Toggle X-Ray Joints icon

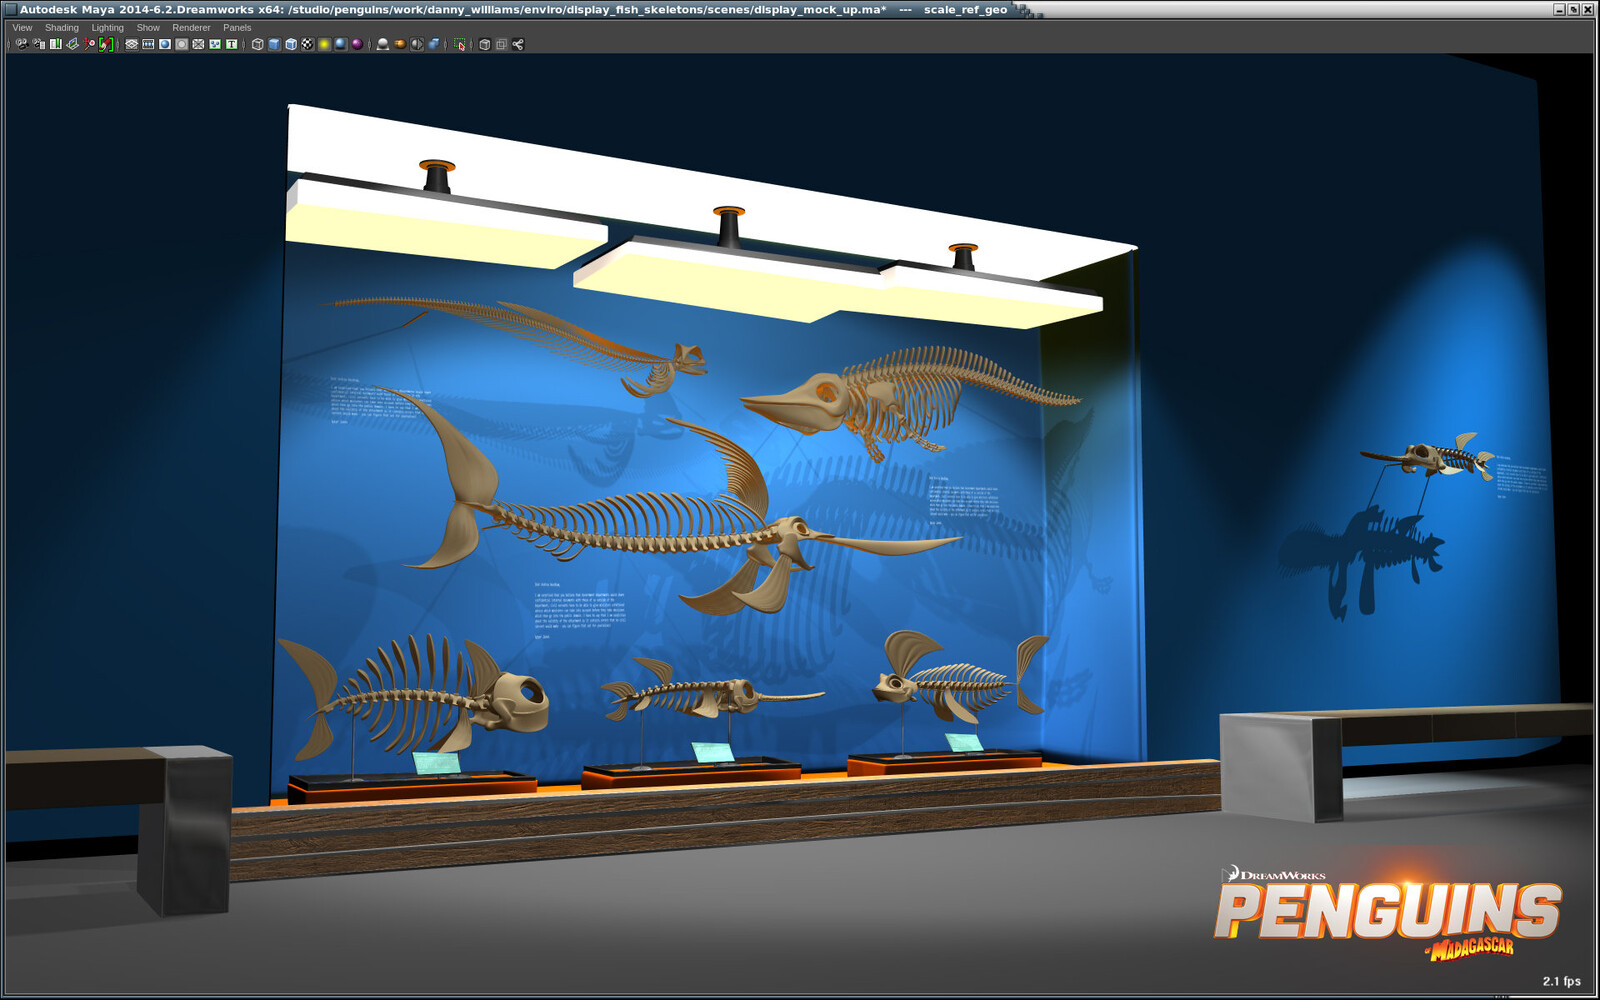[x=518, y=44]
